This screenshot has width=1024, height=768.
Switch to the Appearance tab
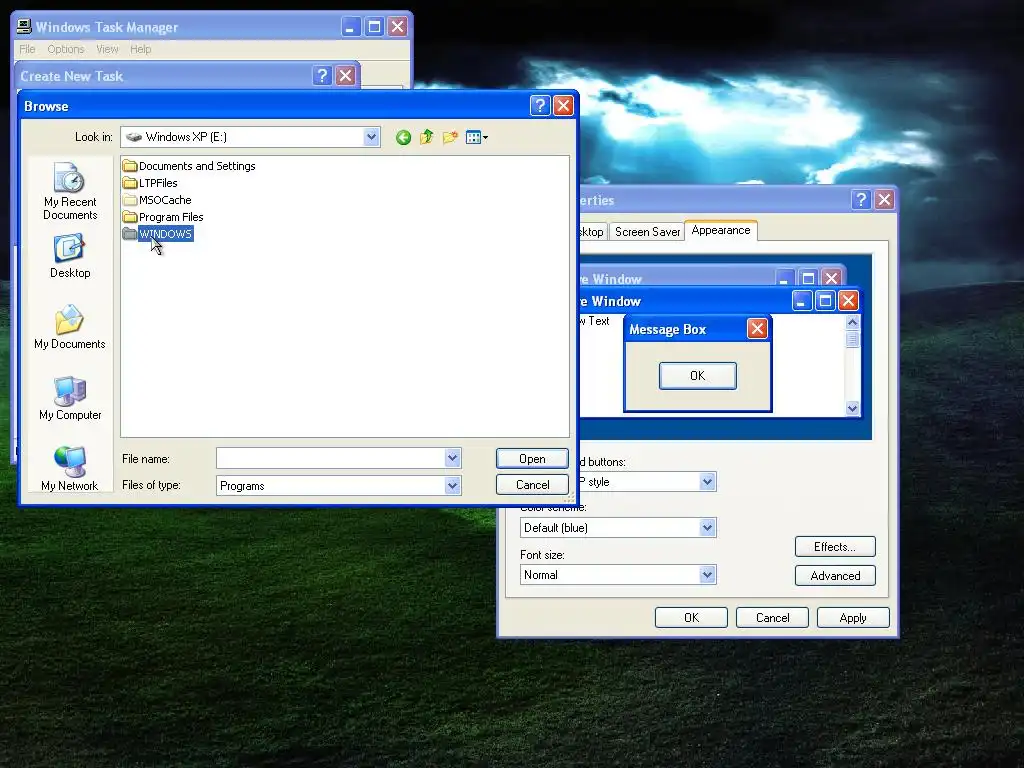721,230
